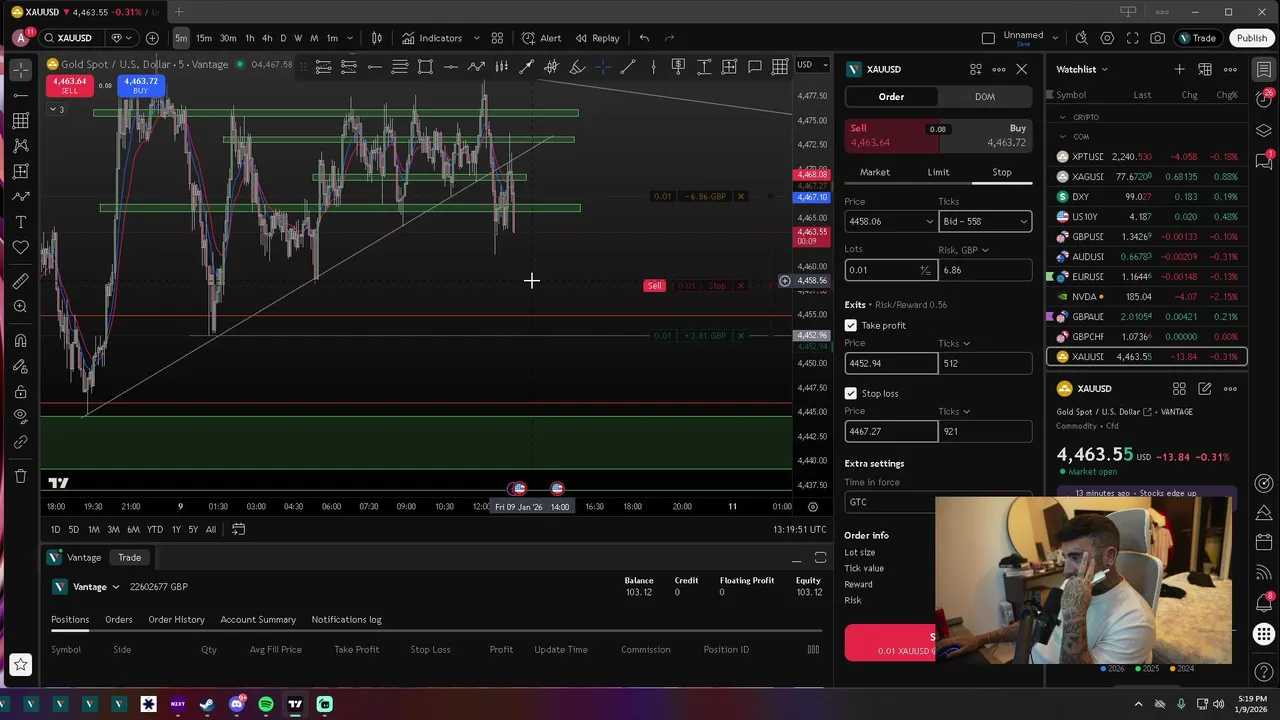The image size is (1280, 720).
Task: Take a chart snapshot with camera icon
Action: tap(1157, 38)
